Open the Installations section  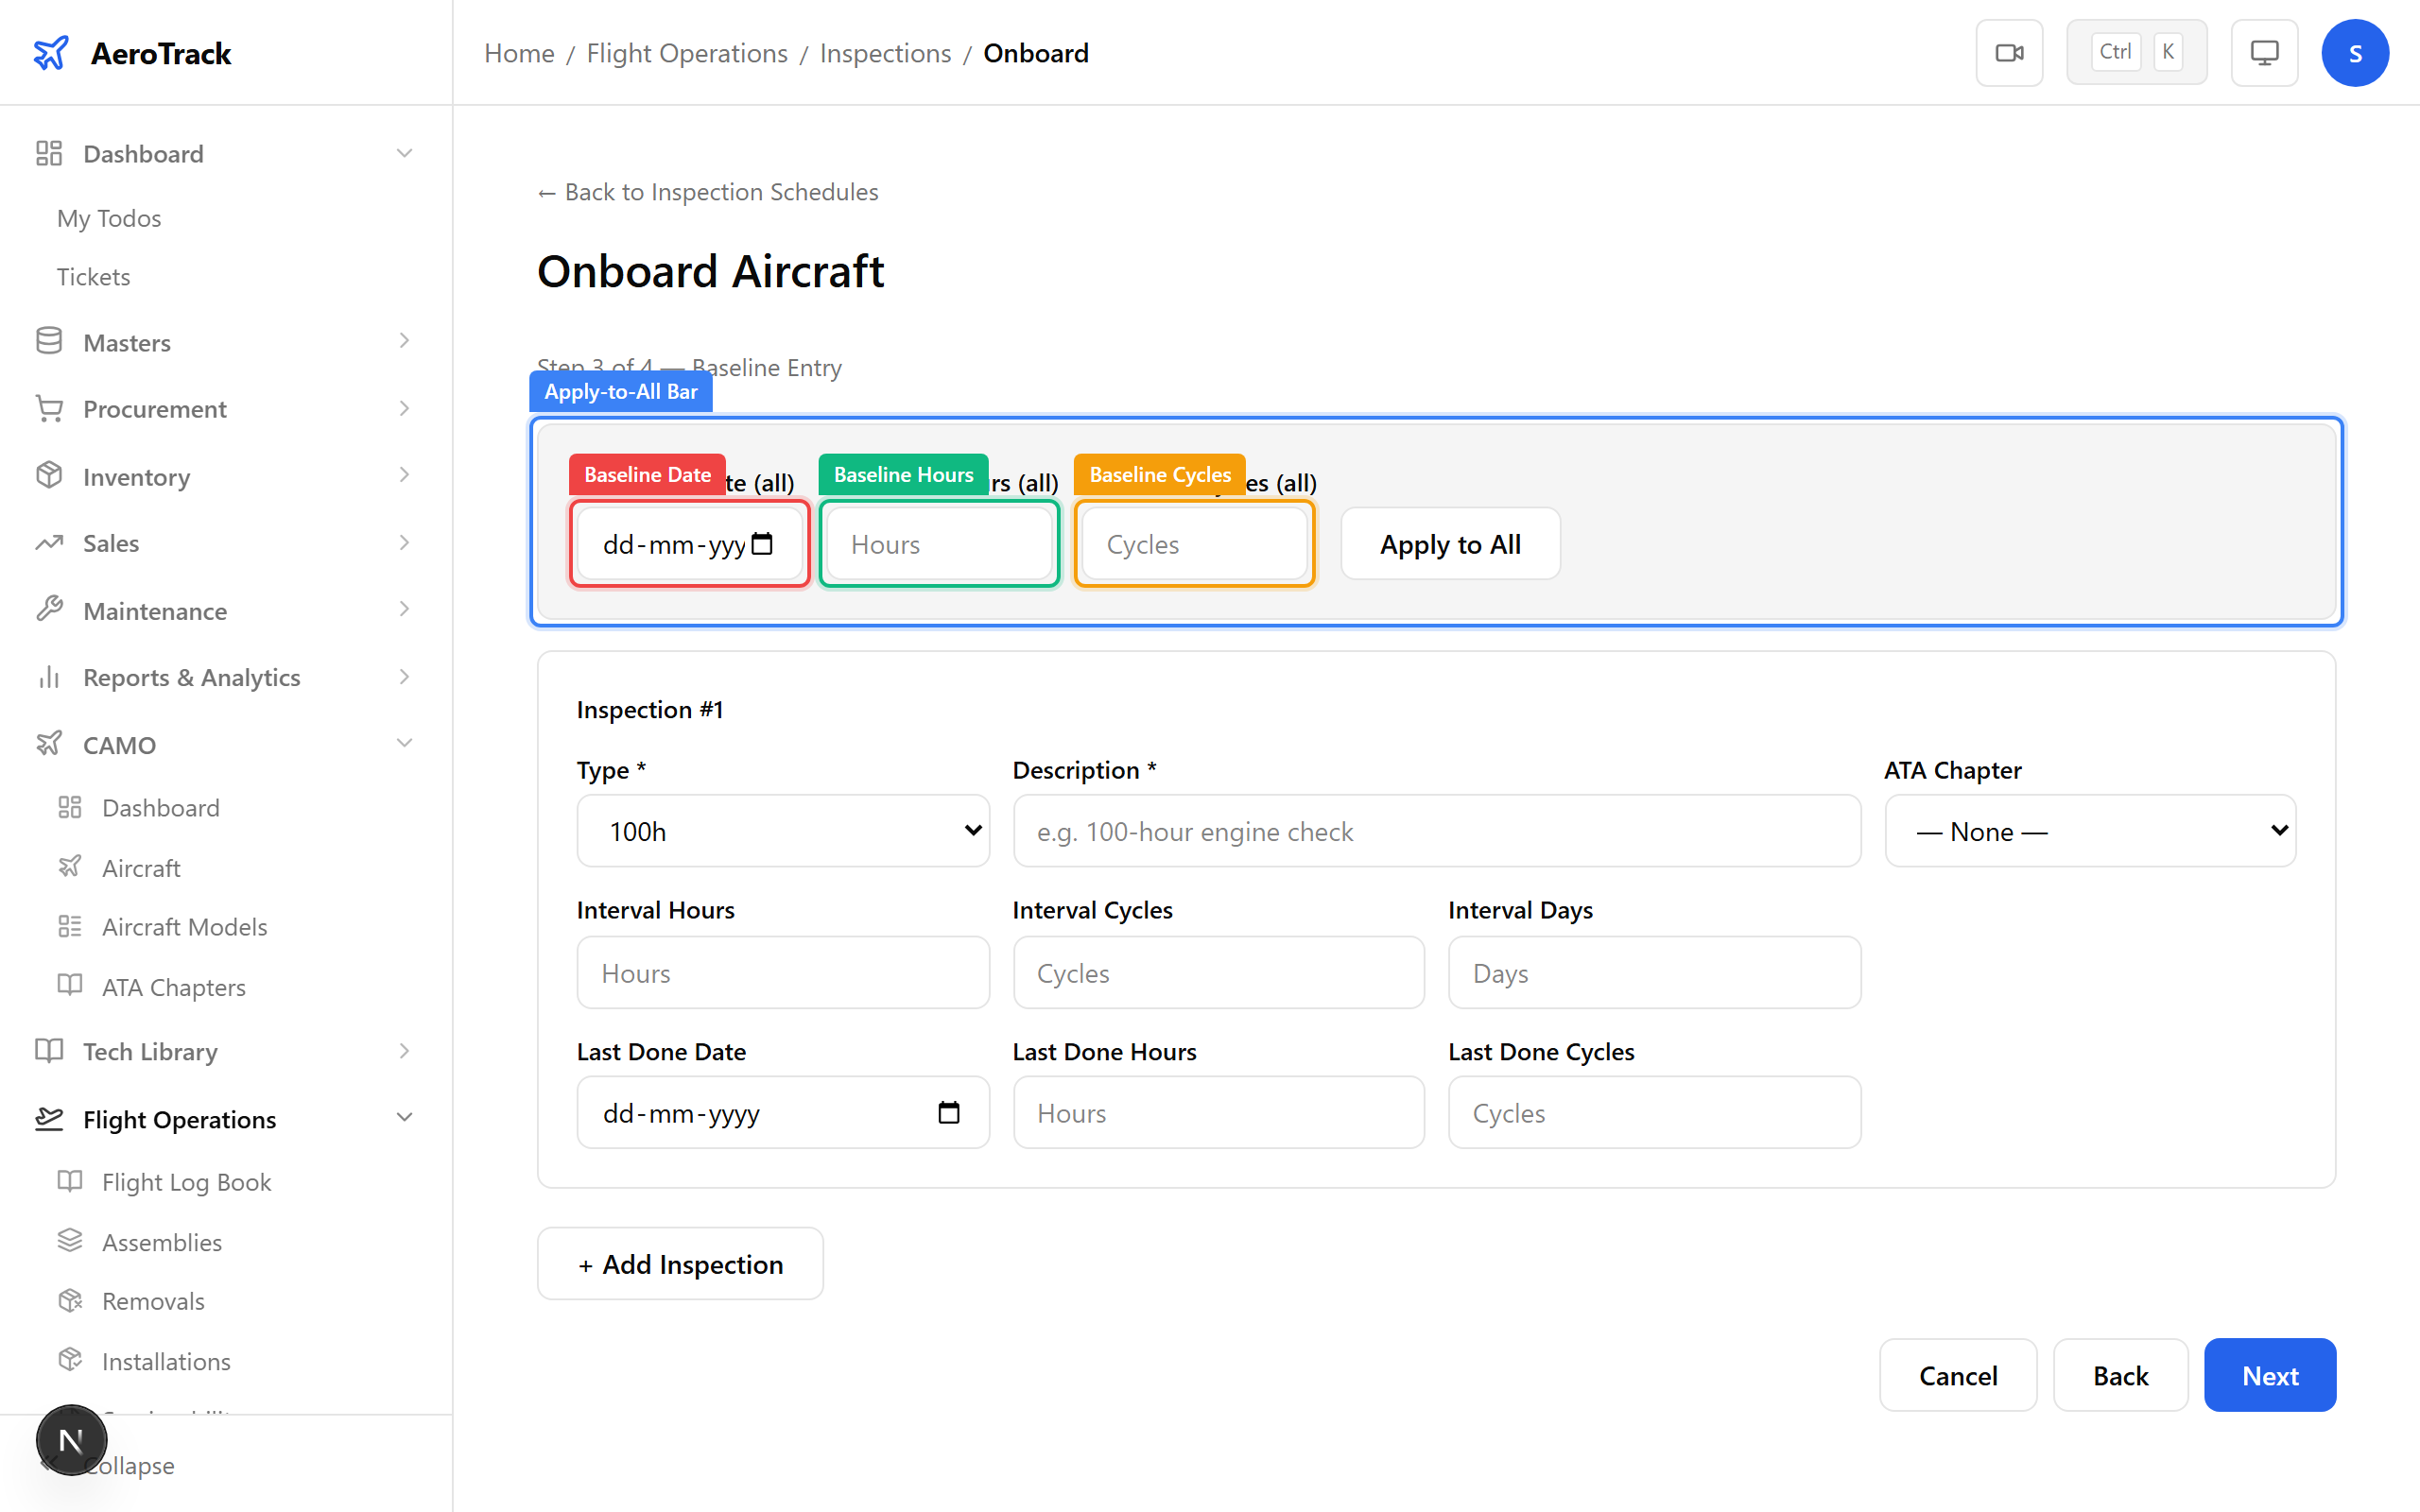tap(165, 1361)
